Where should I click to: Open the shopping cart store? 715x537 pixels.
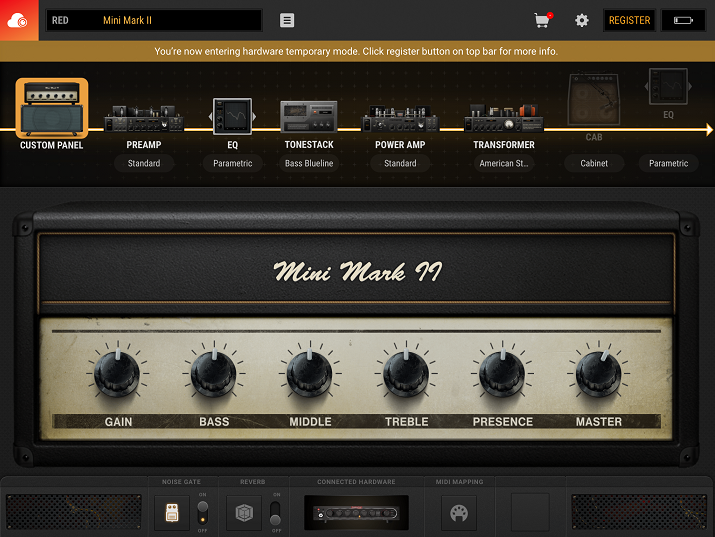pyautogui.click(x=542, y=20)
